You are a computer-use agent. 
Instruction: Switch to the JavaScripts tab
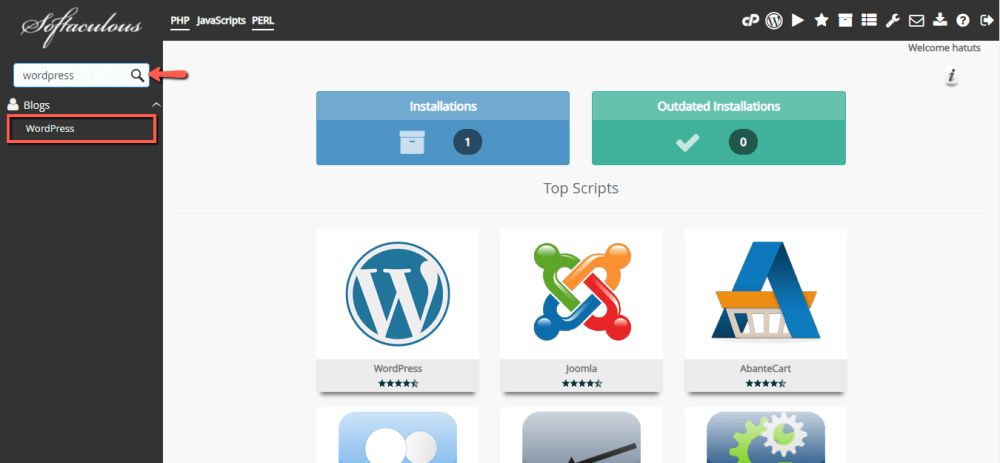[x=221, y=20]
